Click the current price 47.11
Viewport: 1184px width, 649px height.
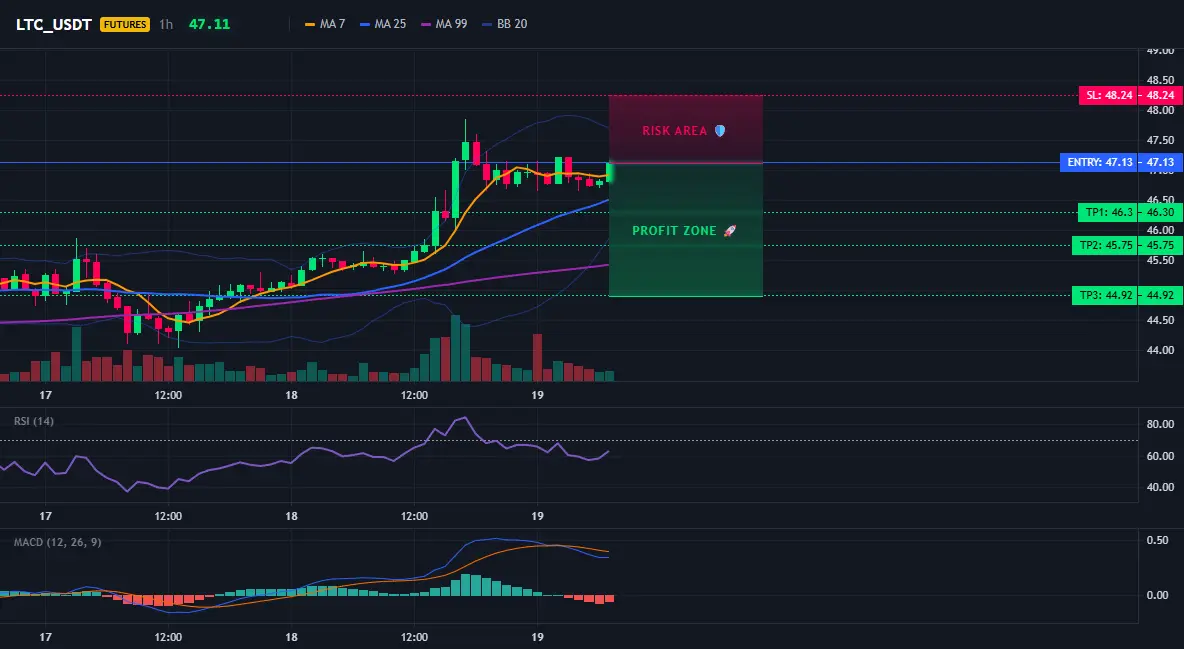(x=209, y=24)
